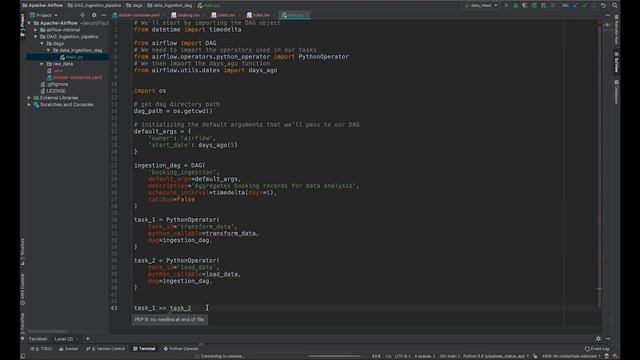Hide the Project panel with the minus icon
This screenshot has height=360, width=640.
[x=104, y=15]
